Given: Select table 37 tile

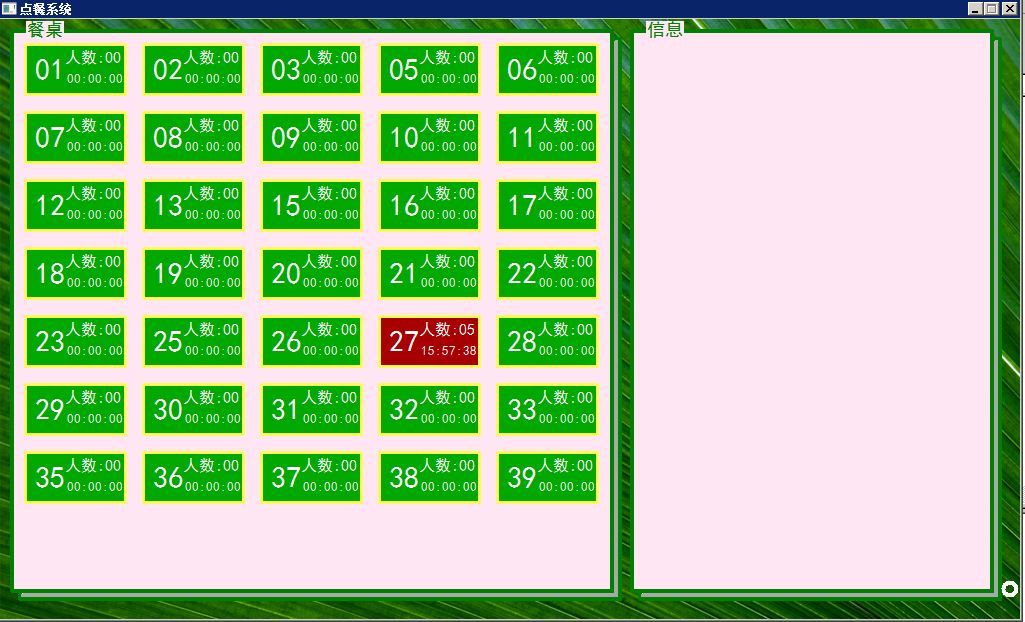Looking at the screenshot, I should (312, 477).
